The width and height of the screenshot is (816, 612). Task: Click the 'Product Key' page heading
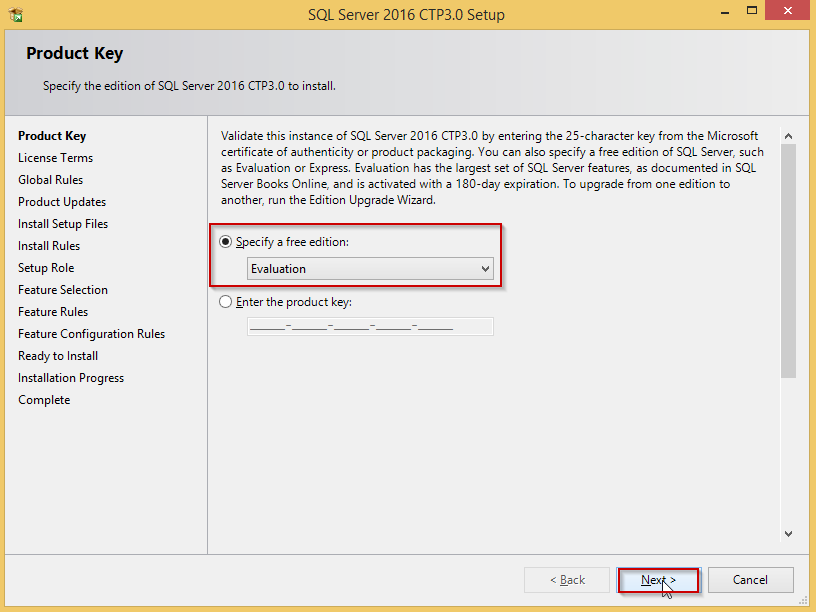pos(74,53)
